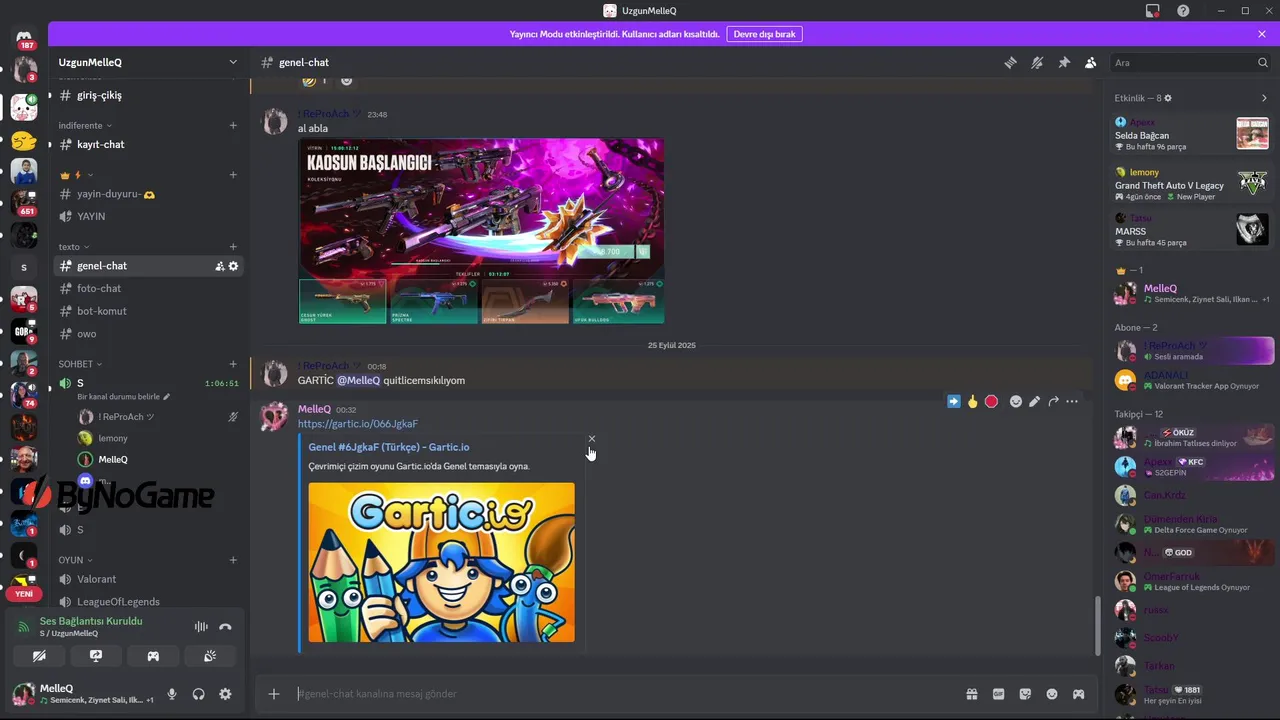Open Grand Theft Auto V Legacy activity
Viewport: 1280px width, 720px height.
point(1191,184)
